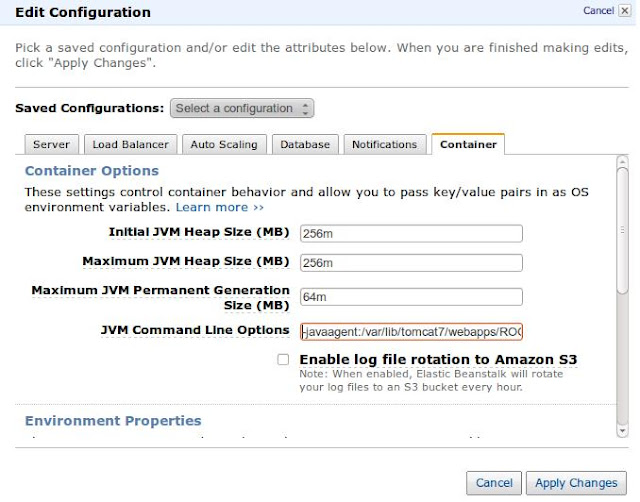Click the Maximum JVM Permanent Generation Size field

point(411,297)
